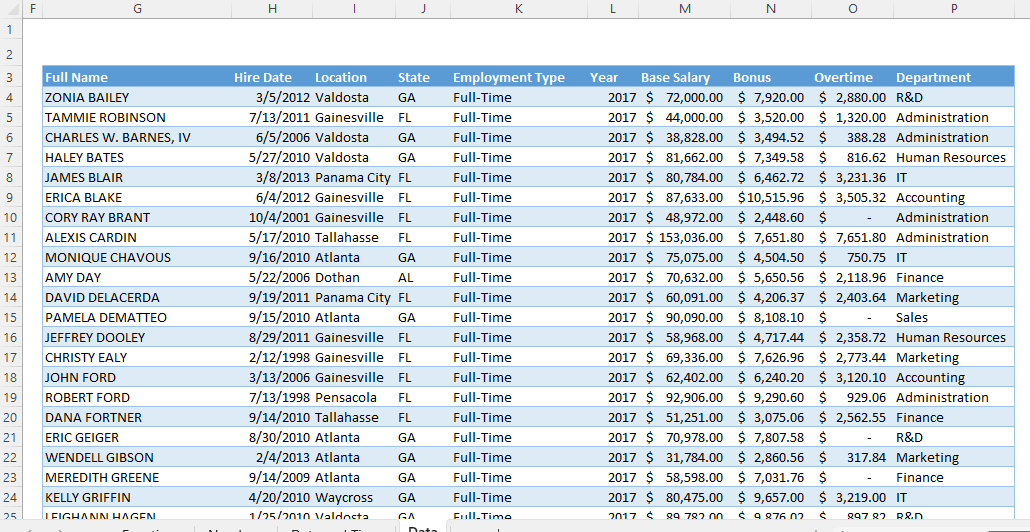Select the CORY RAY BRANT name cell
Viewport: 1030px width, 532px height.
click(137, 217)
